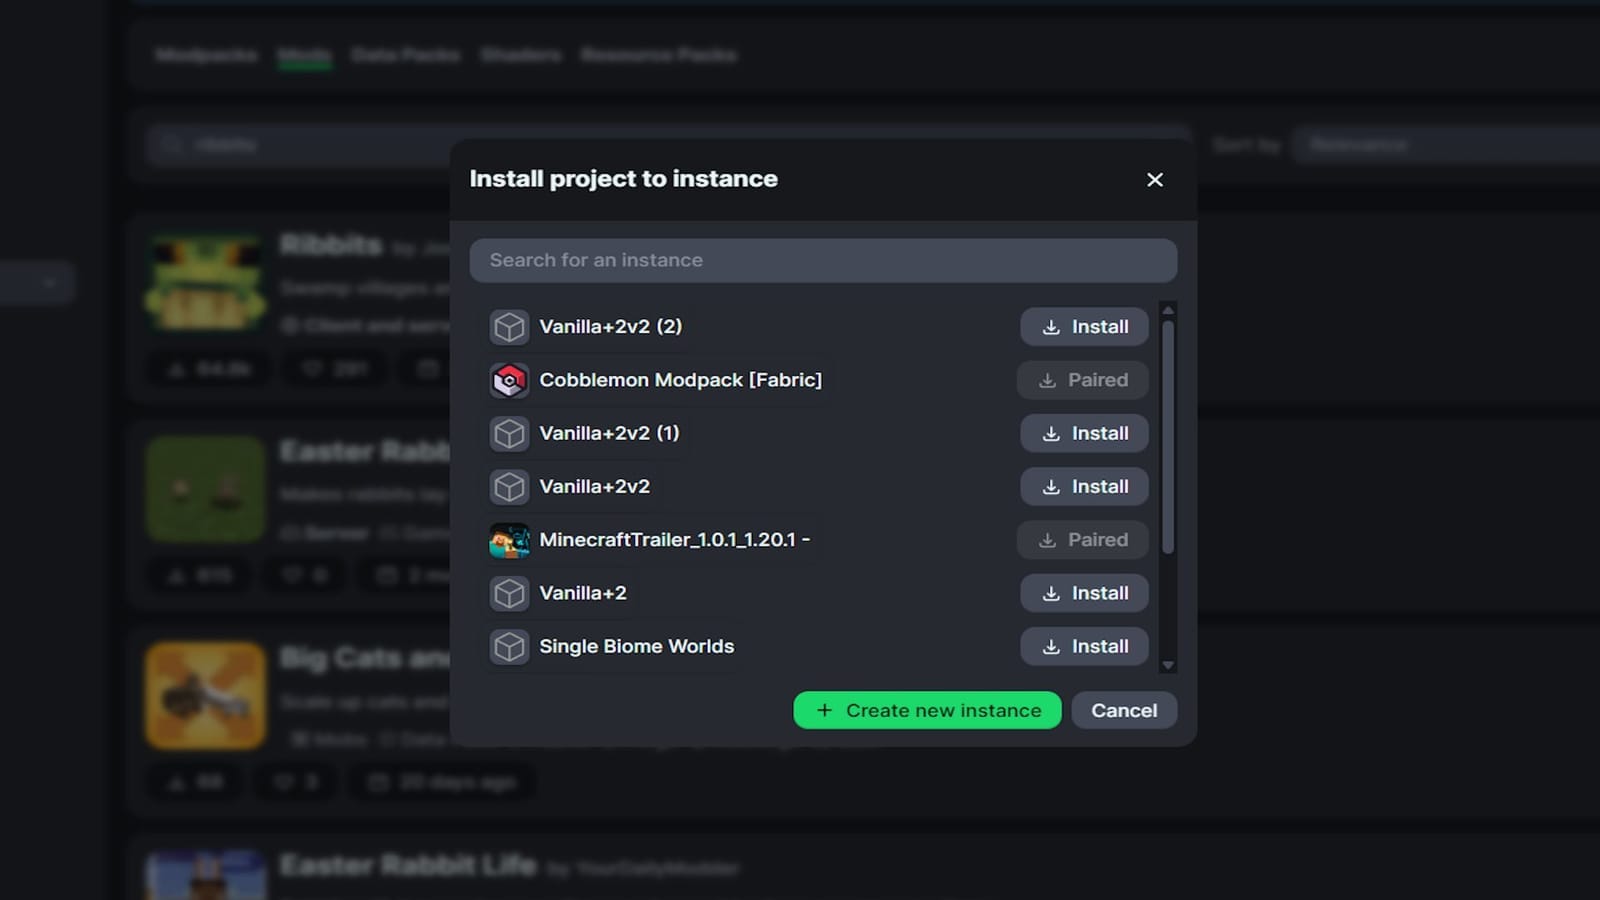Click cube icon beside Single Biome Worlds

(x=509, y=647)
